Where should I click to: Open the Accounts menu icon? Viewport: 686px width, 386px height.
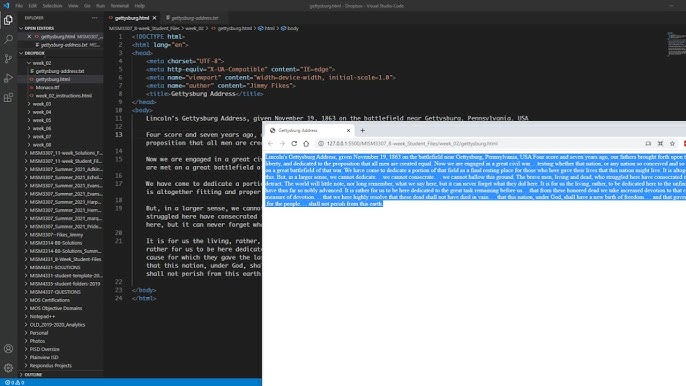point(8,349)
